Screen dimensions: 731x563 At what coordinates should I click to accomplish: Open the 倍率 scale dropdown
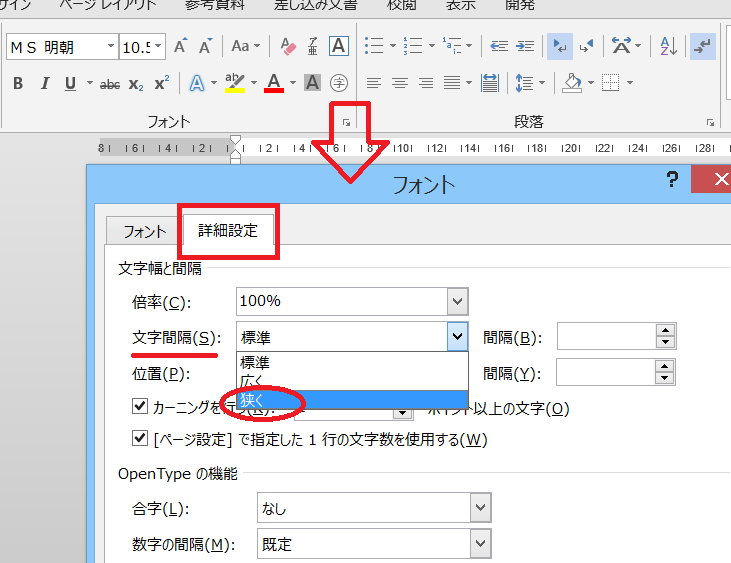(456, 301)
